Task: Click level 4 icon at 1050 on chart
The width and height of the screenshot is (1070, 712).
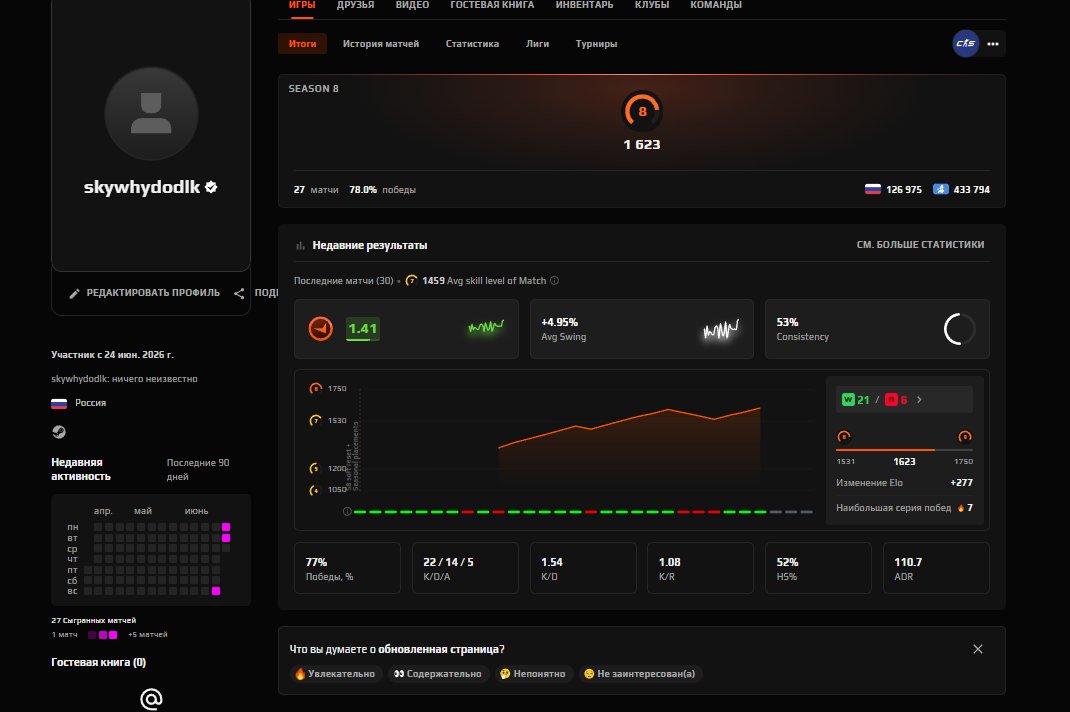Action: [314, 490]
